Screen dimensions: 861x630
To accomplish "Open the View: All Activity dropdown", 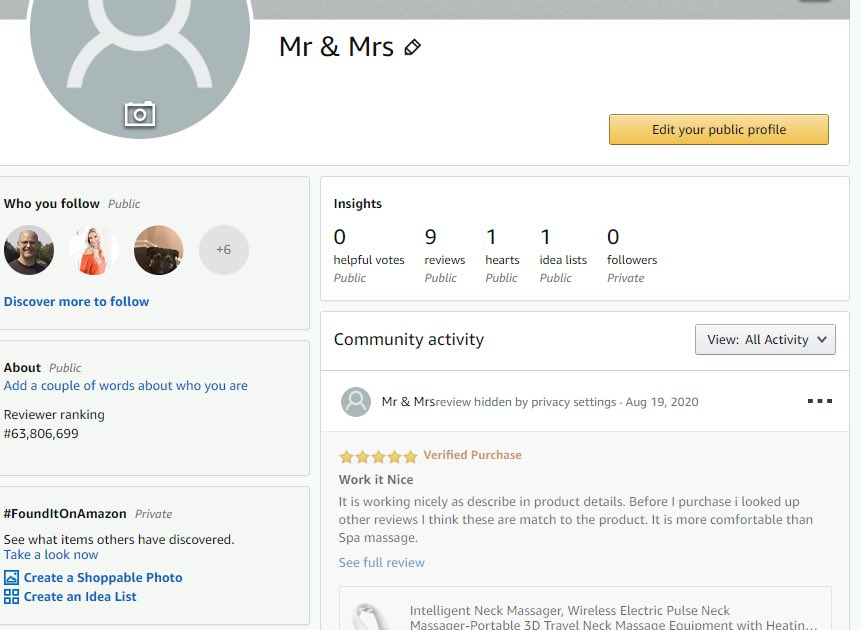I will [x=765, y=339].
